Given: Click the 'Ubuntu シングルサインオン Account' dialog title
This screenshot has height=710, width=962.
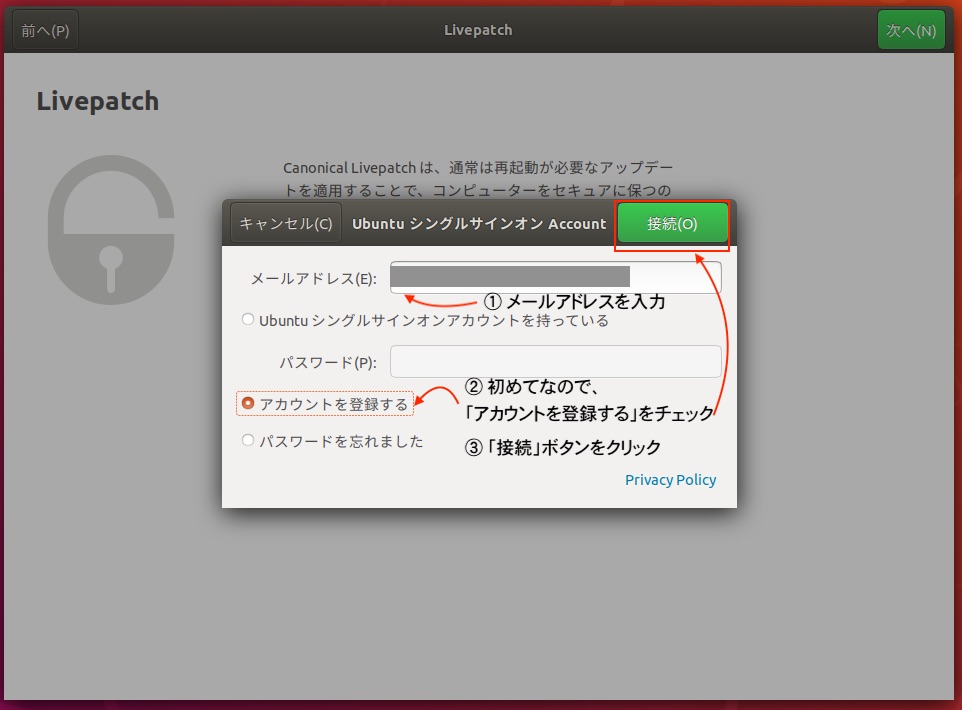Looking at the screenshot, I should pos(479,224).
